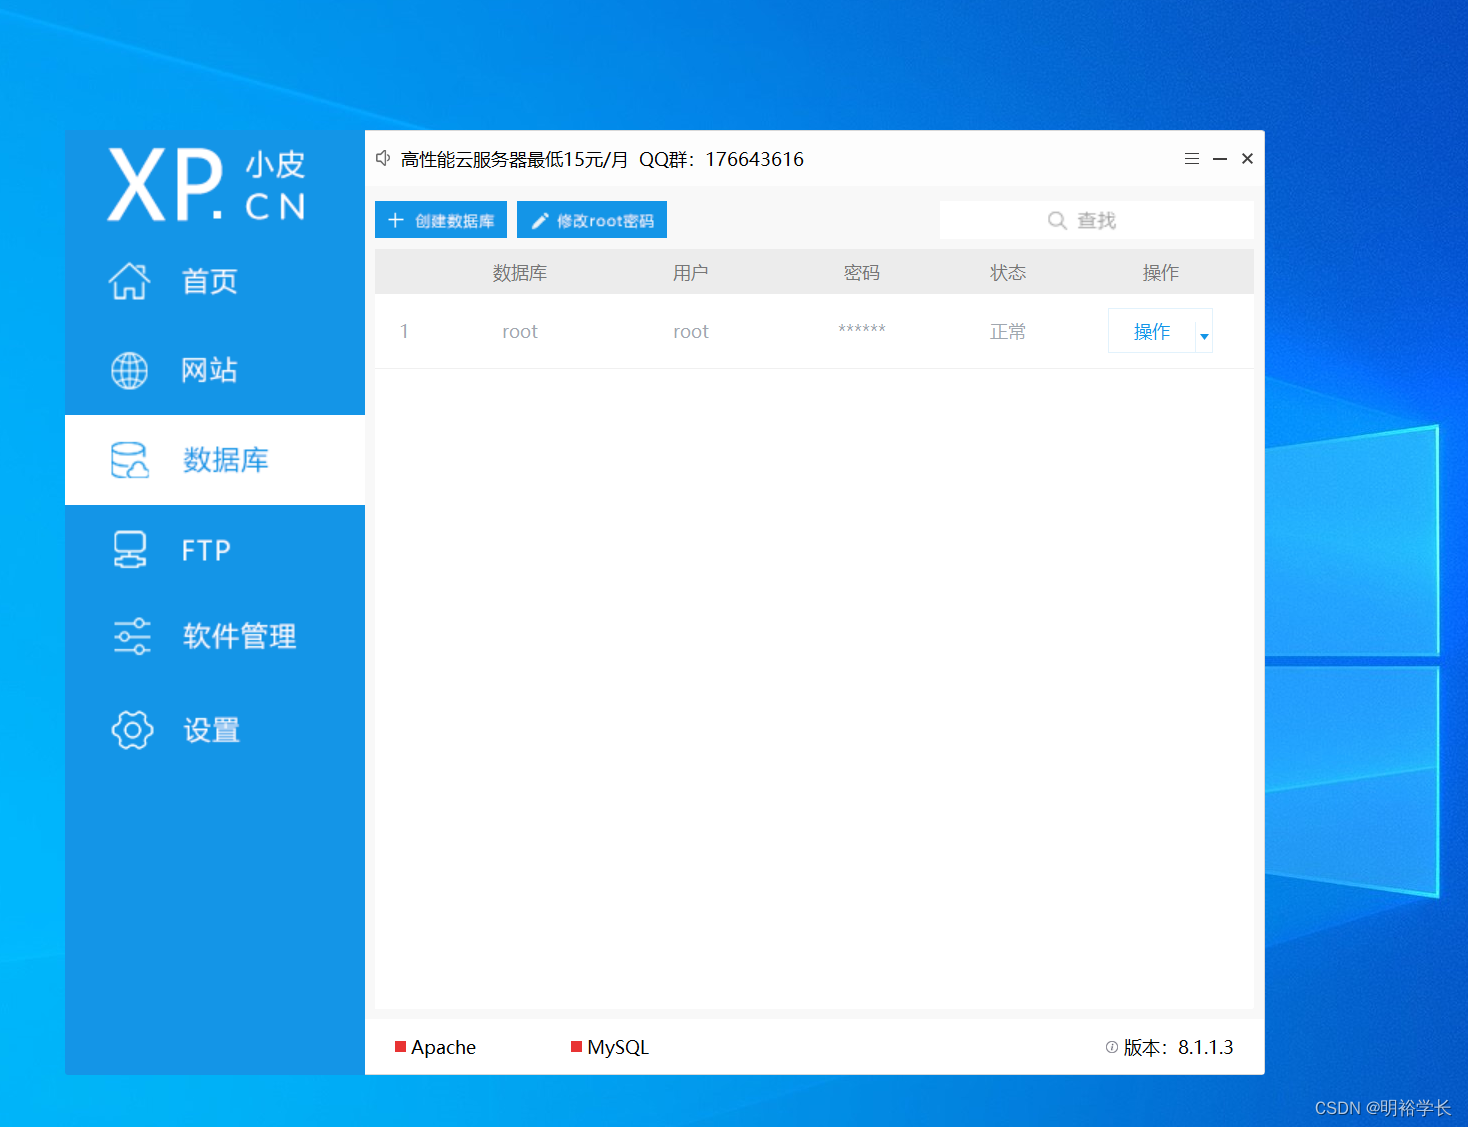The height and width of the screenshot is (1127, 1468).
Task: Minimize the phpStudy window
Action: tap(1220, 158)
